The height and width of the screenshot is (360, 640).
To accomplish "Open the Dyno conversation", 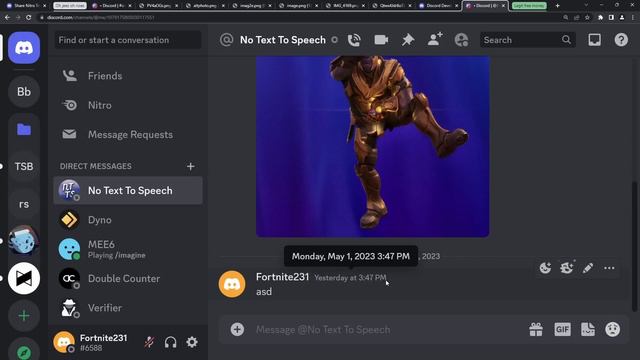I will pos(128,220).
